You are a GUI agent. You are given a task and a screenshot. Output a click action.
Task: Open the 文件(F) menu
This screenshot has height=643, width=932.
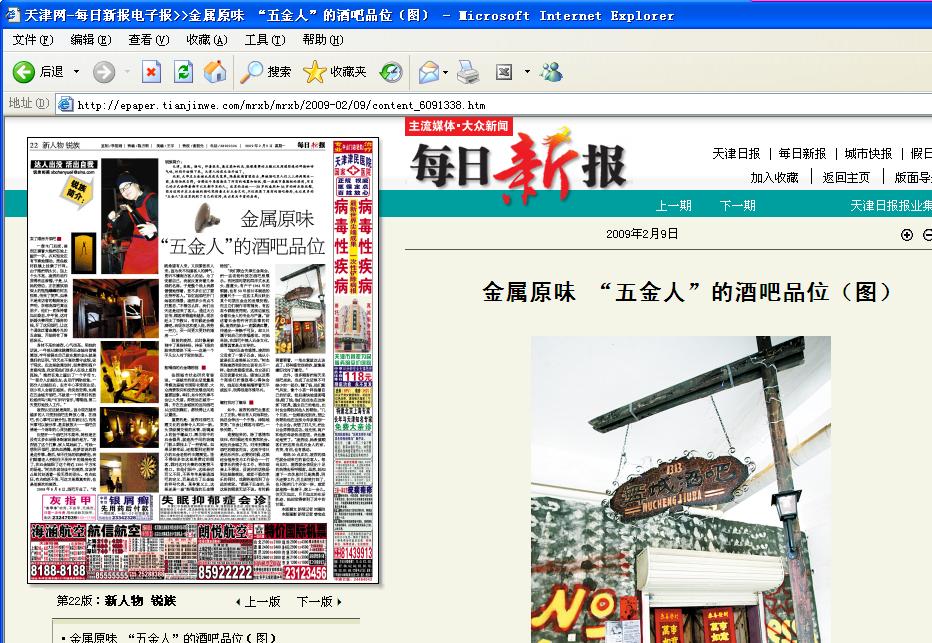[x=33, y=40]
